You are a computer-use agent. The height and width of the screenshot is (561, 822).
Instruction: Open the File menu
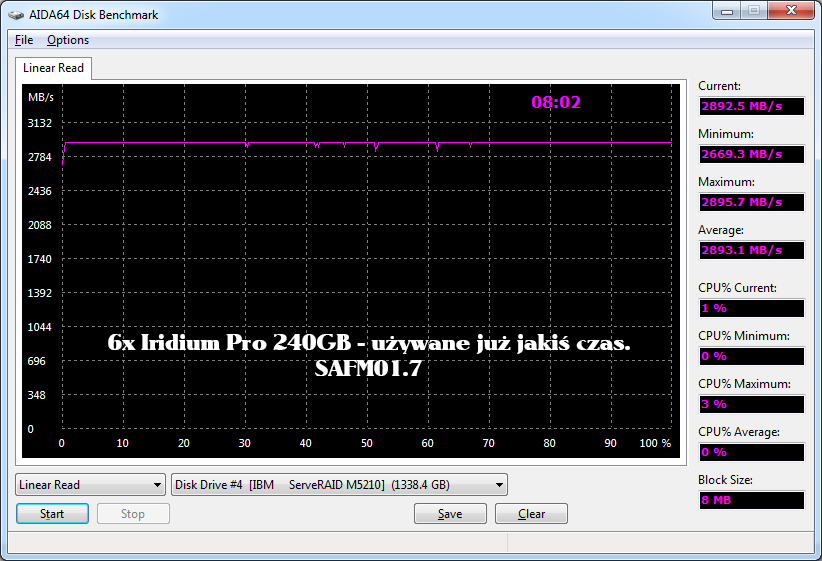tap(24, 40)
